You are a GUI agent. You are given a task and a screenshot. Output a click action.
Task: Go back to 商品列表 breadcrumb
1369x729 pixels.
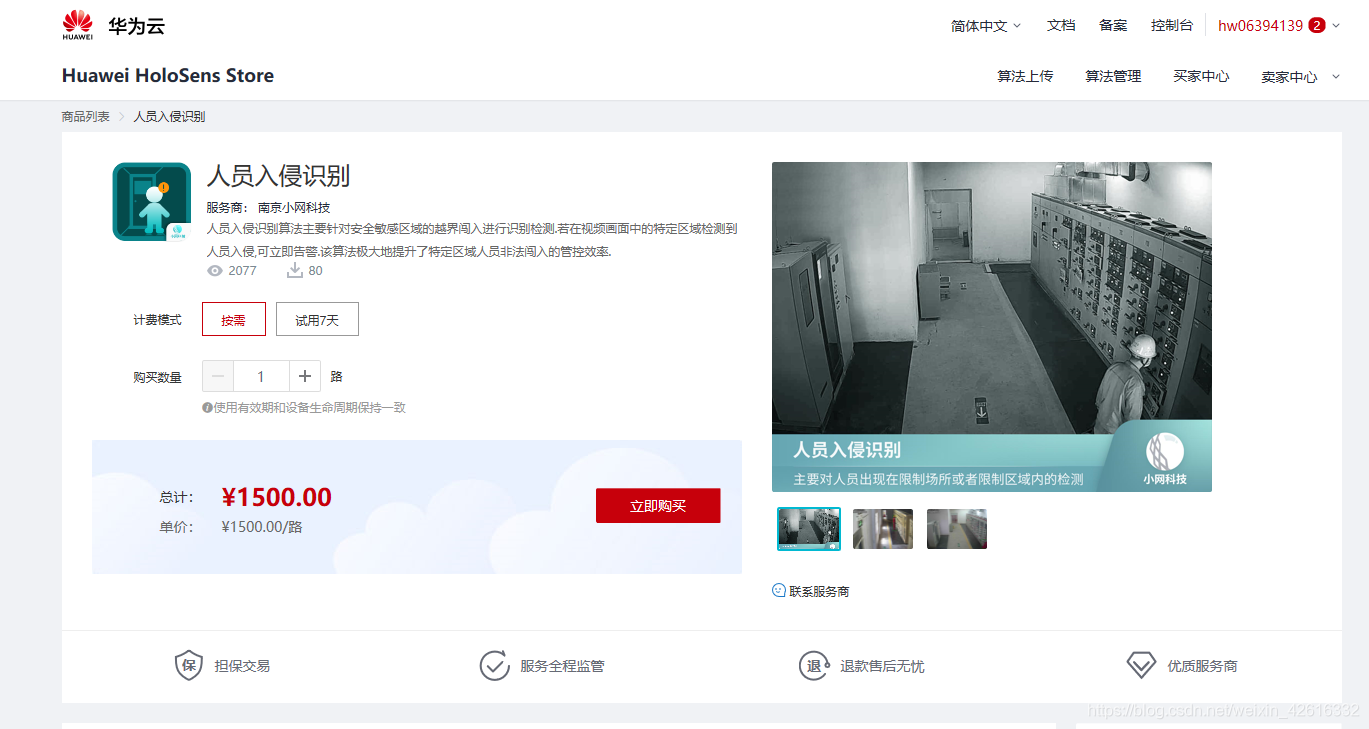(86, 117)
